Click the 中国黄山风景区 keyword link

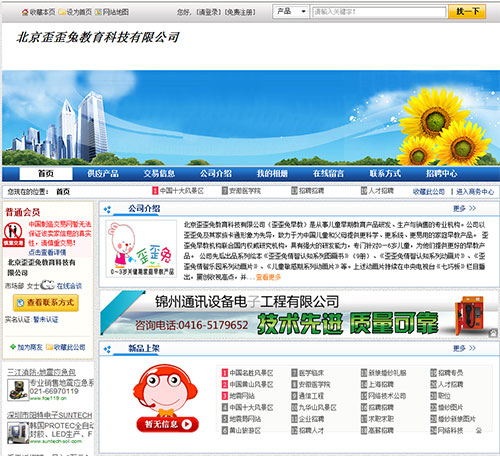click(x=251, y=384)
